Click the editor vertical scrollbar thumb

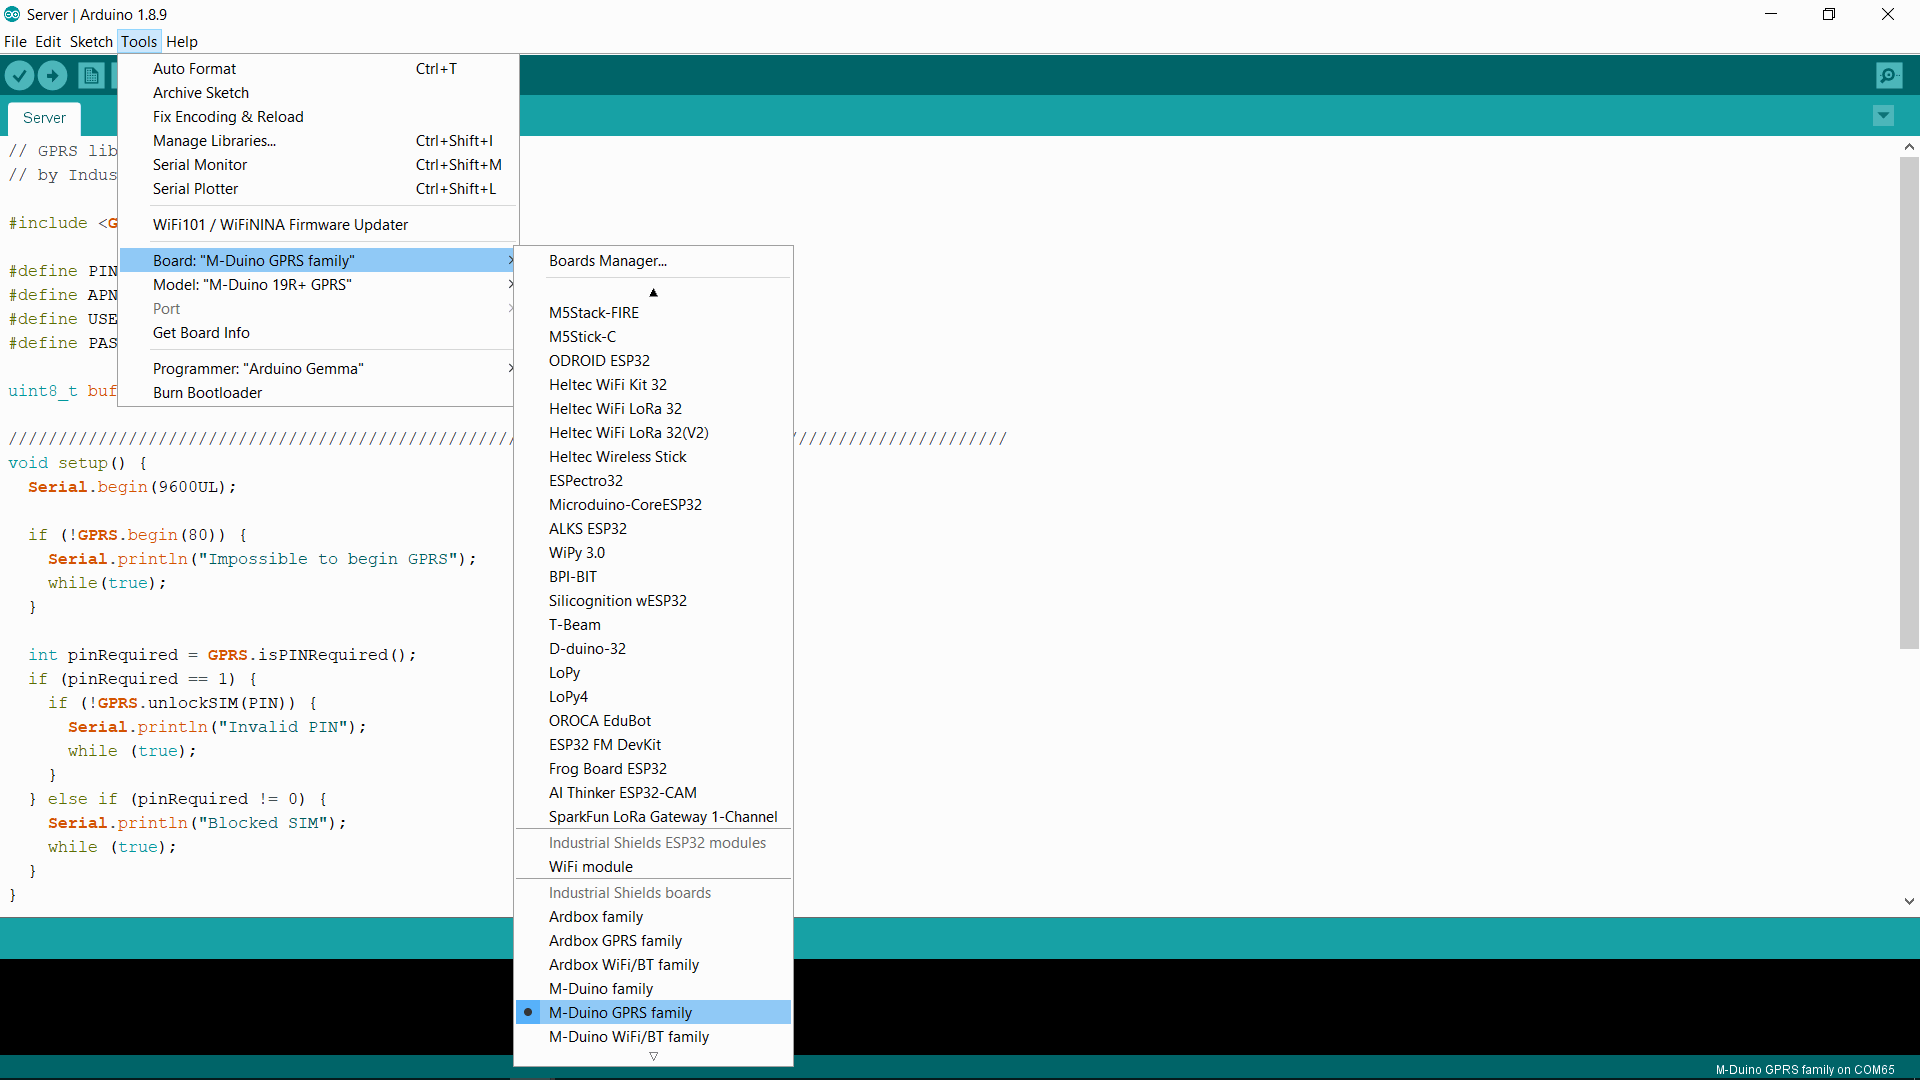point(1909,402)
